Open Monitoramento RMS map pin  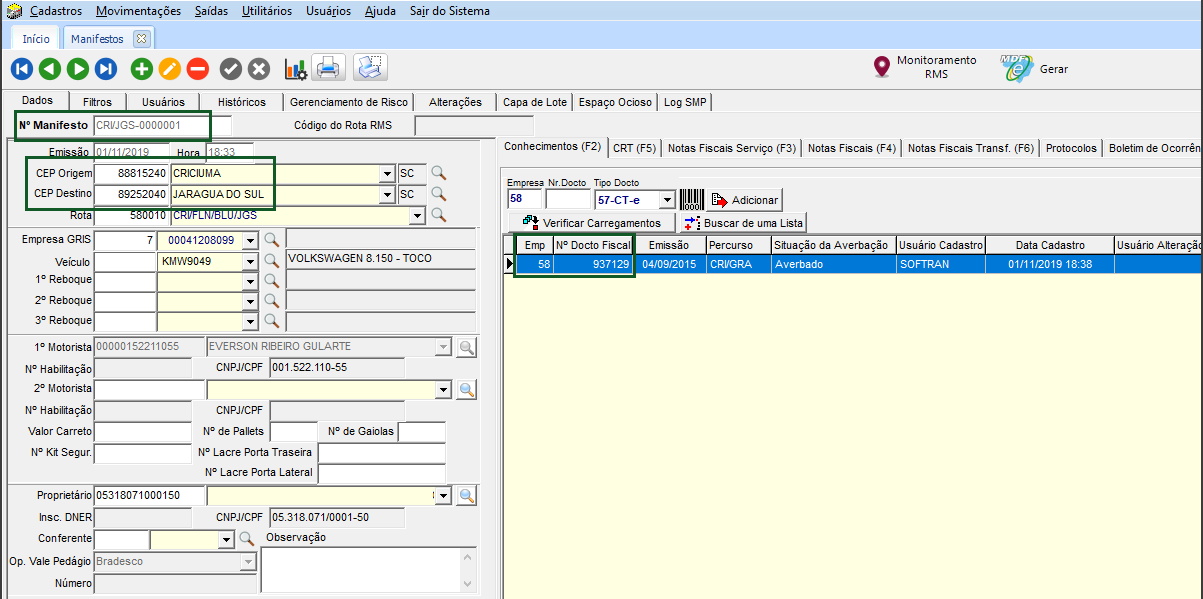(881, 67)
